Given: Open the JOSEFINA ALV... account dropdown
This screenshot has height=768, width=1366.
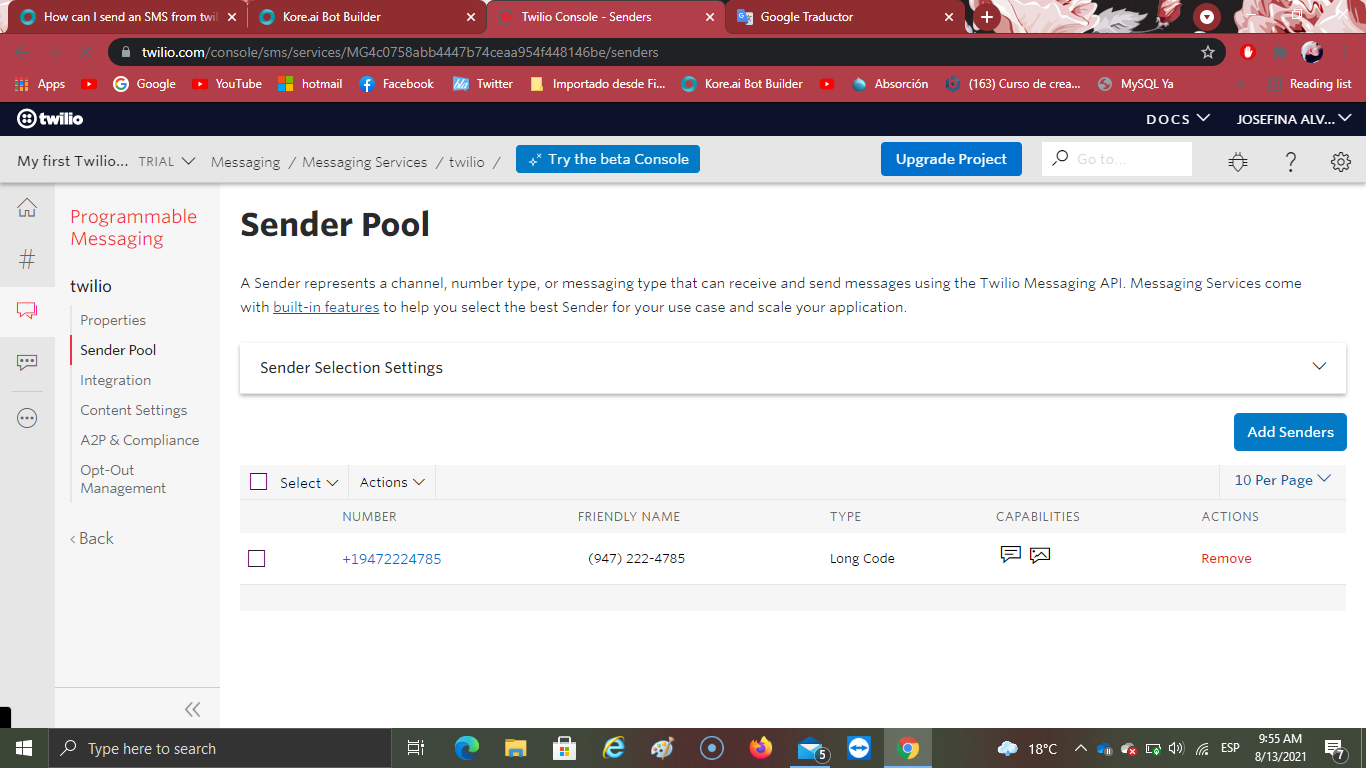Looking at the screenshot, I should pos(1294,119).
